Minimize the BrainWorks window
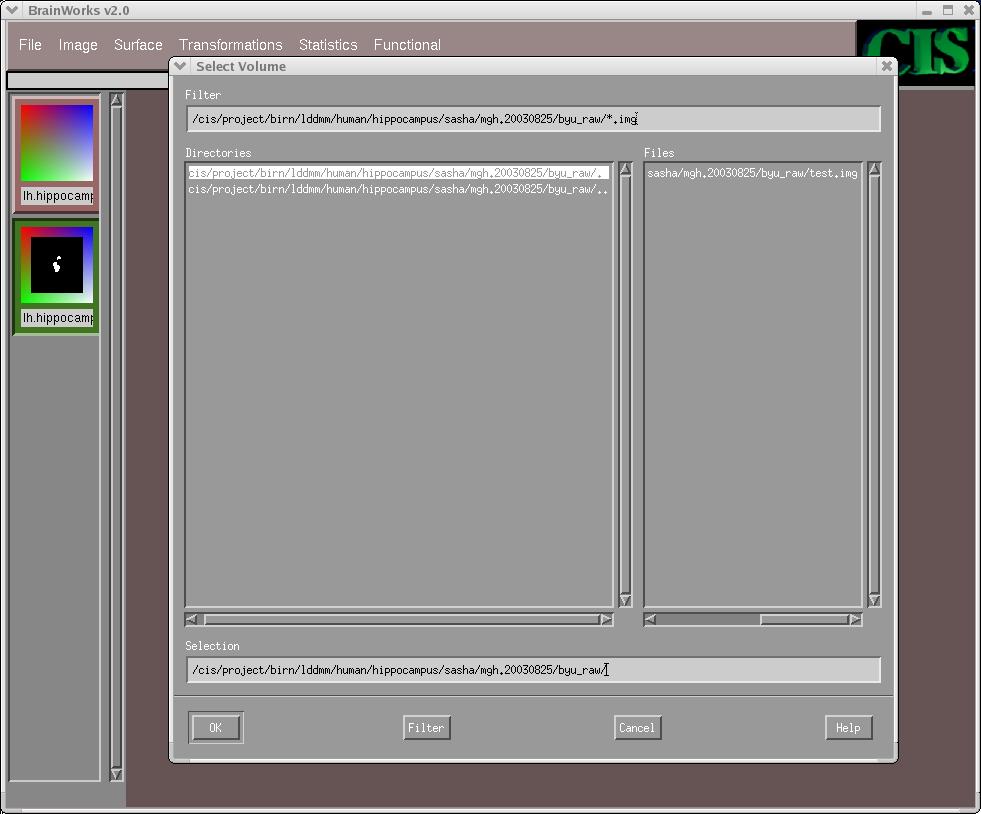Image resolution: width=981 pixels, height=814 pixels. click(927, 11)
